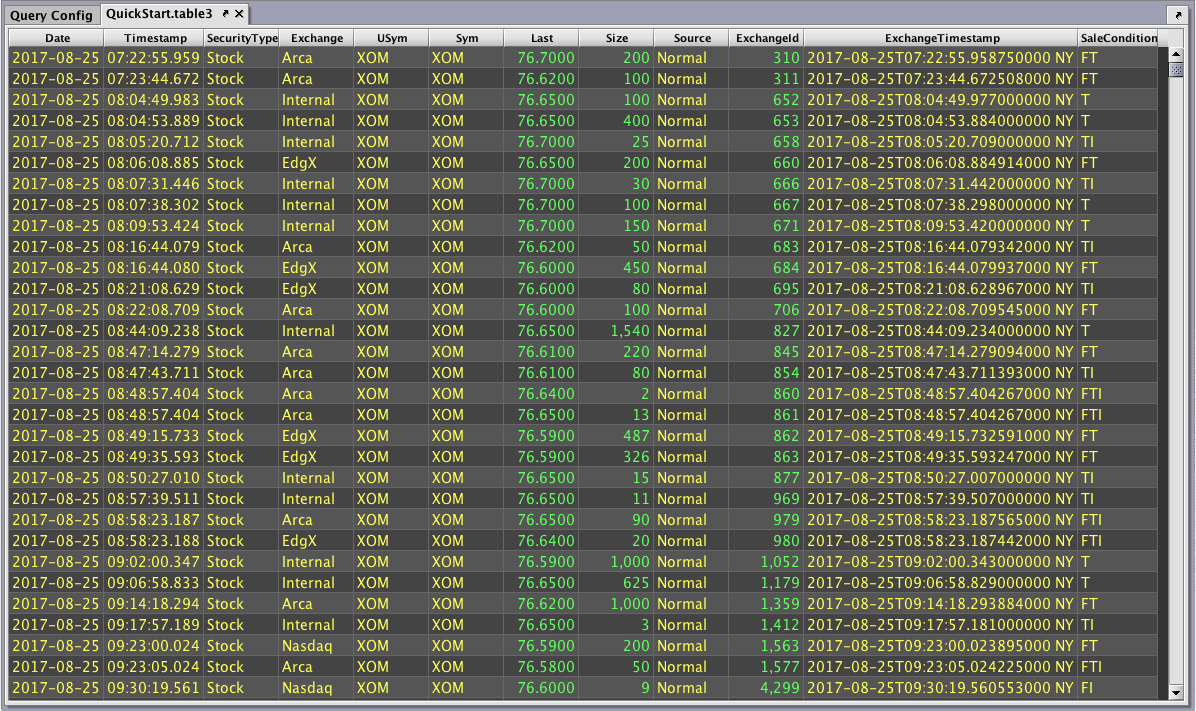Switch to the Query Config tab
1196x711 pixels.
tap(51, 15)
